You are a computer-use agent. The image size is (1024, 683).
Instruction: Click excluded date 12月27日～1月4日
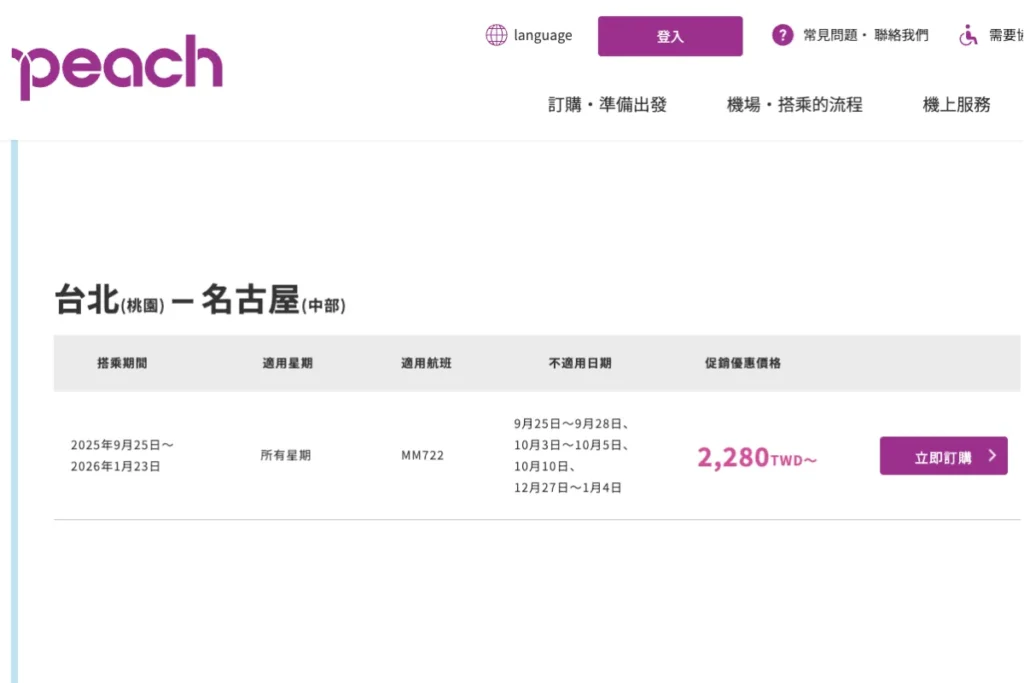coord(568,488)
